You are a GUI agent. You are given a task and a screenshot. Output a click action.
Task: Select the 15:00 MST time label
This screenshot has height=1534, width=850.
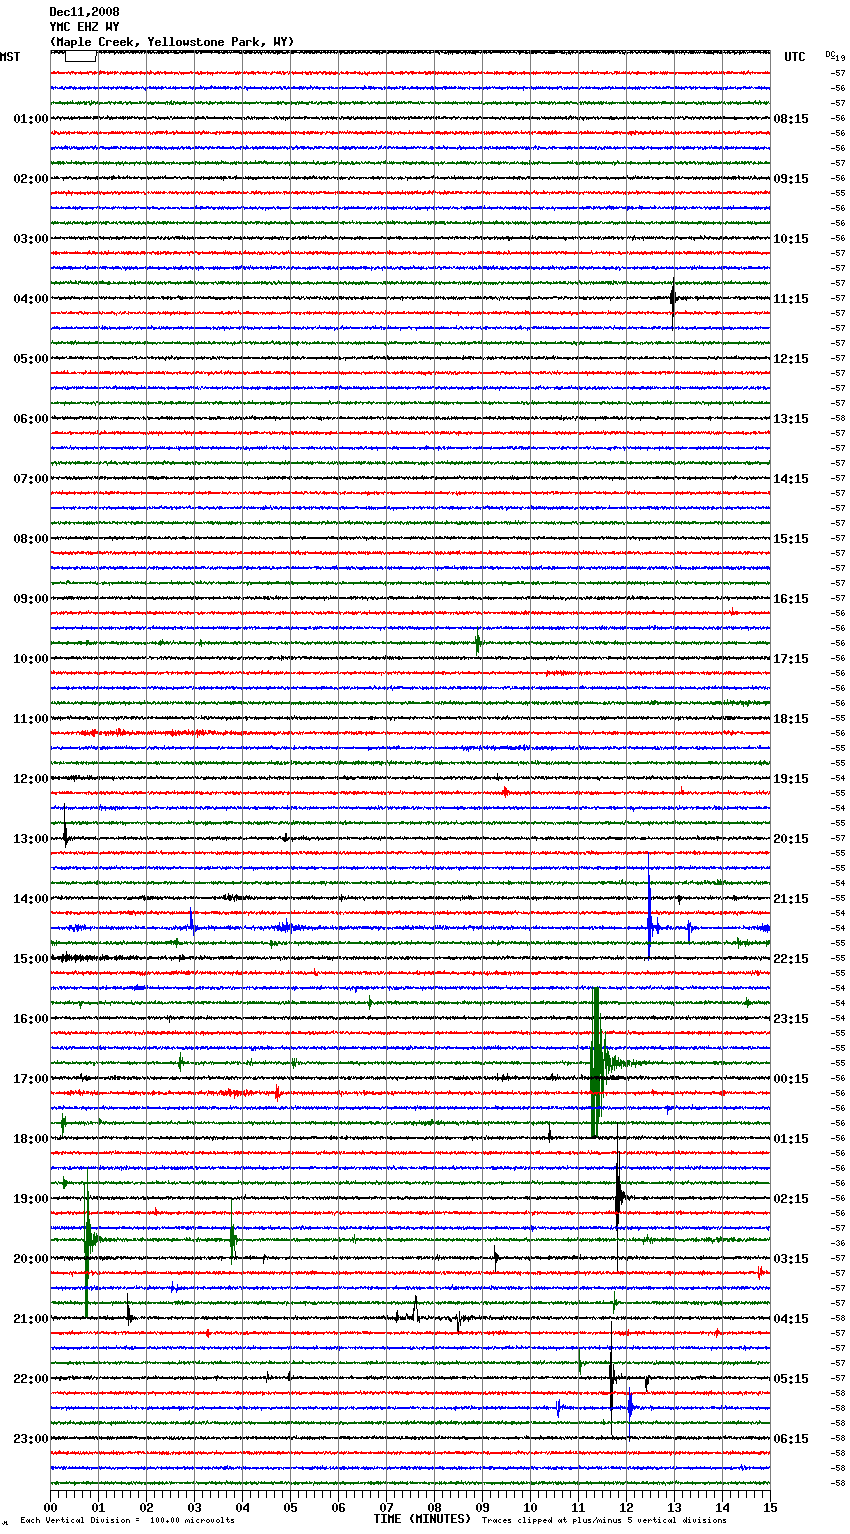(x=31, y=959)
